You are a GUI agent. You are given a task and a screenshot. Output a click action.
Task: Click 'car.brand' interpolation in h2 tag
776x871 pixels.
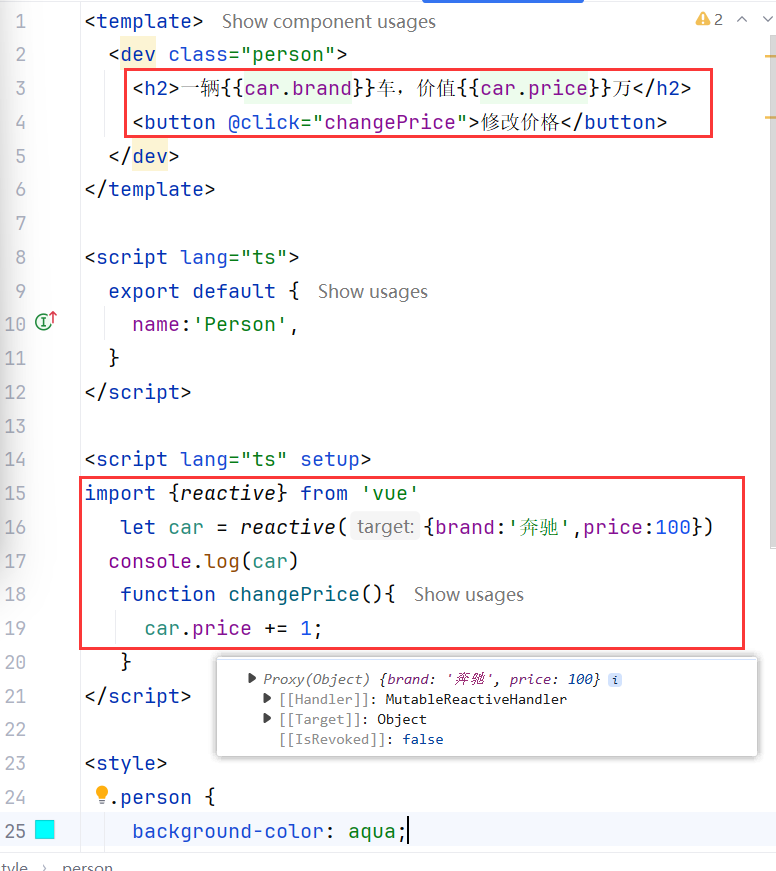click(x=298, y=88)
